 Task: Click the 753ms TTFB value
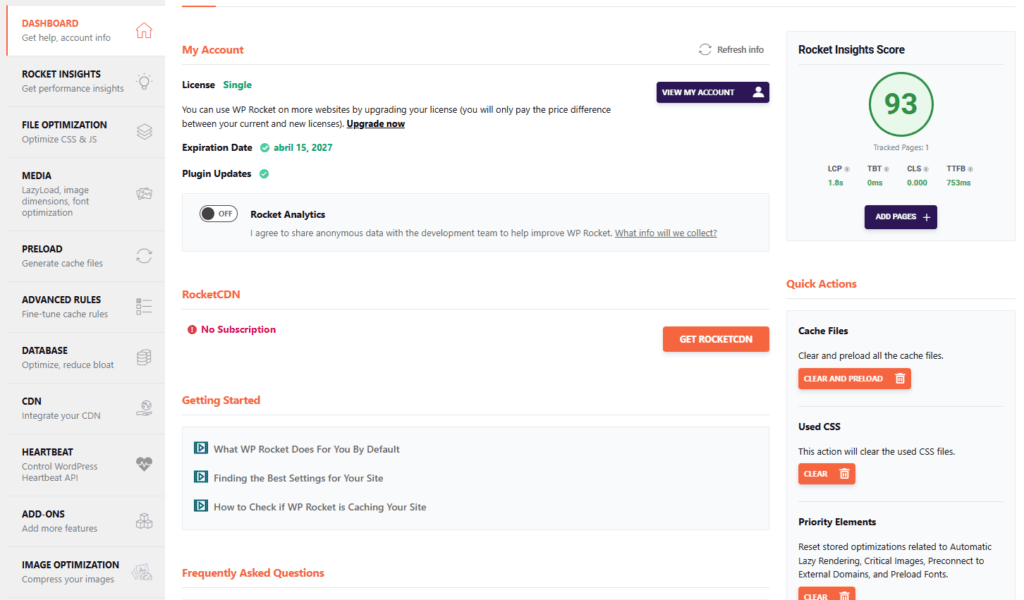tap(959, 183)
